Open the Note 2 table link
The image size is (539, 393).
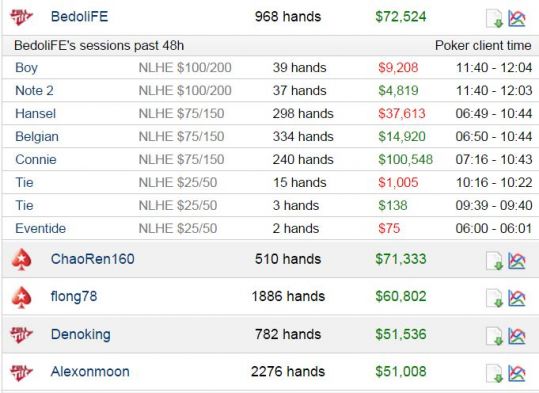point(34,91)
